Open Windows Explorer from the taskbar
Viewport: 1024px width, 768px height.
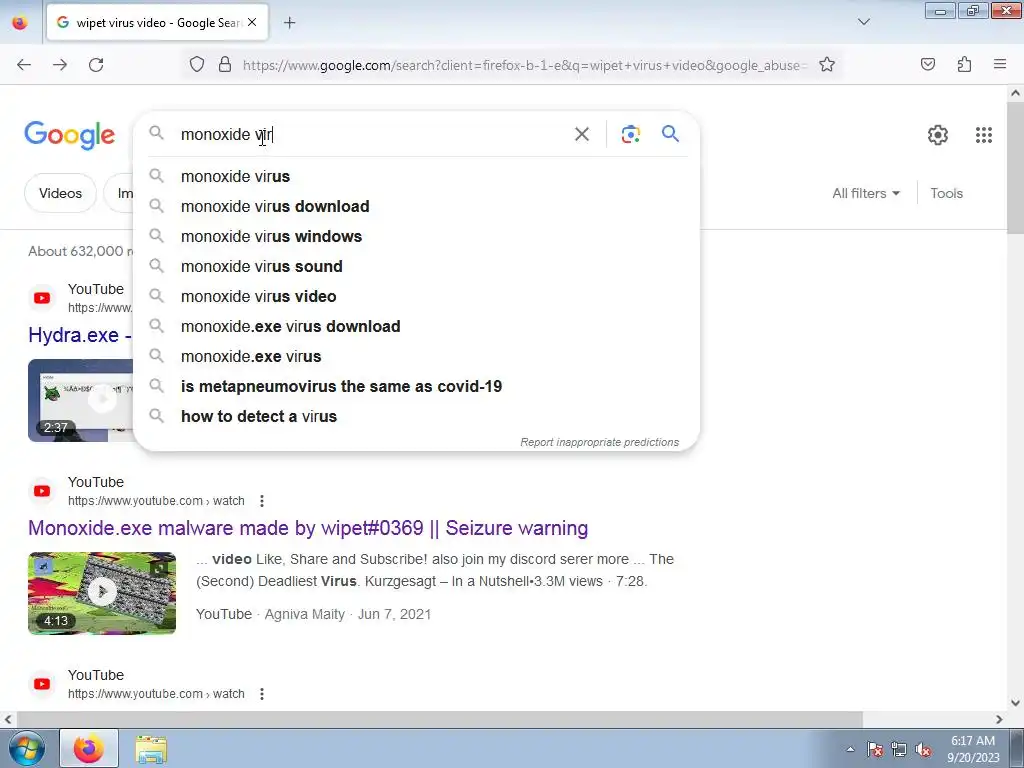click(x=151, y=749)
